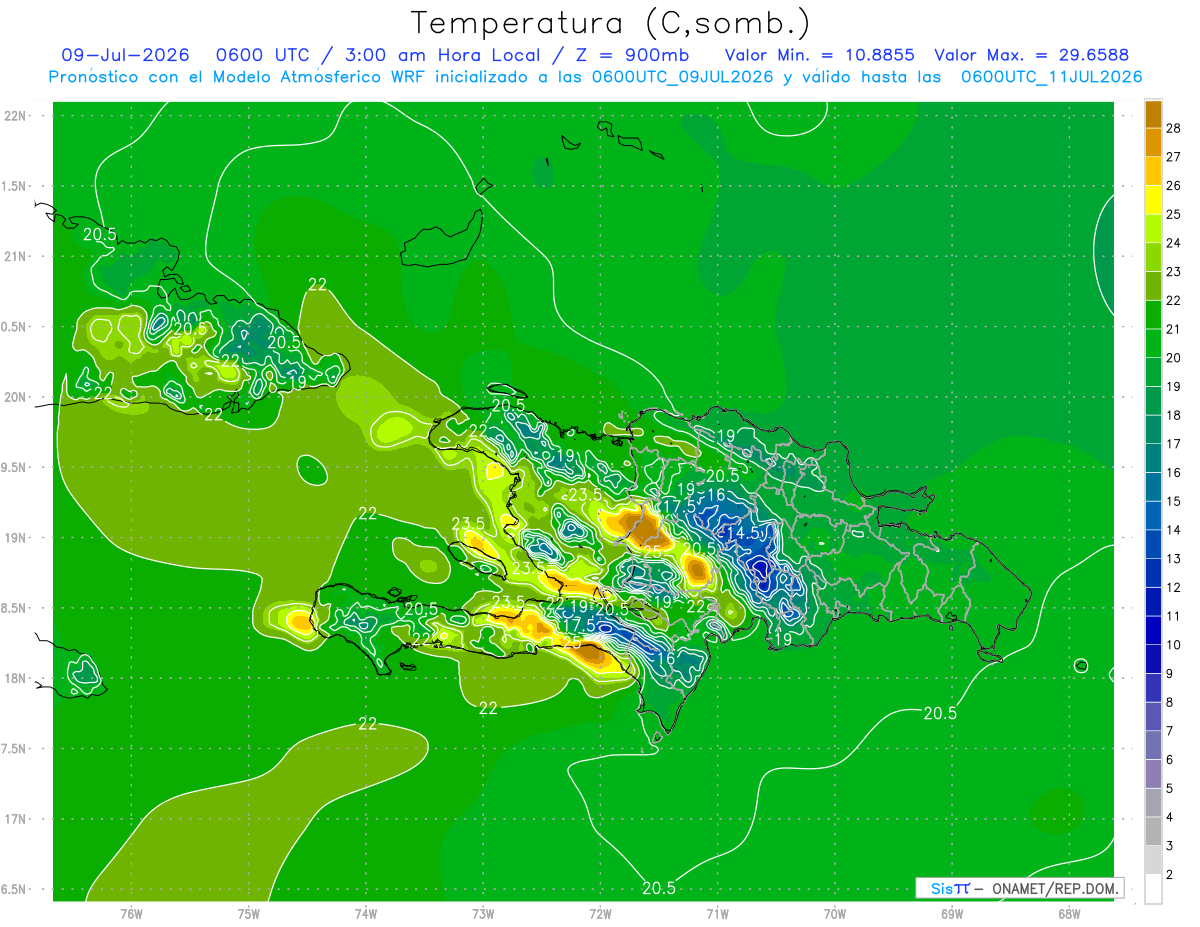Select 'Valor Min. = 10.8855' text
The width and height of the screenshot is (1200, 927).
click(x=820, y=55)
